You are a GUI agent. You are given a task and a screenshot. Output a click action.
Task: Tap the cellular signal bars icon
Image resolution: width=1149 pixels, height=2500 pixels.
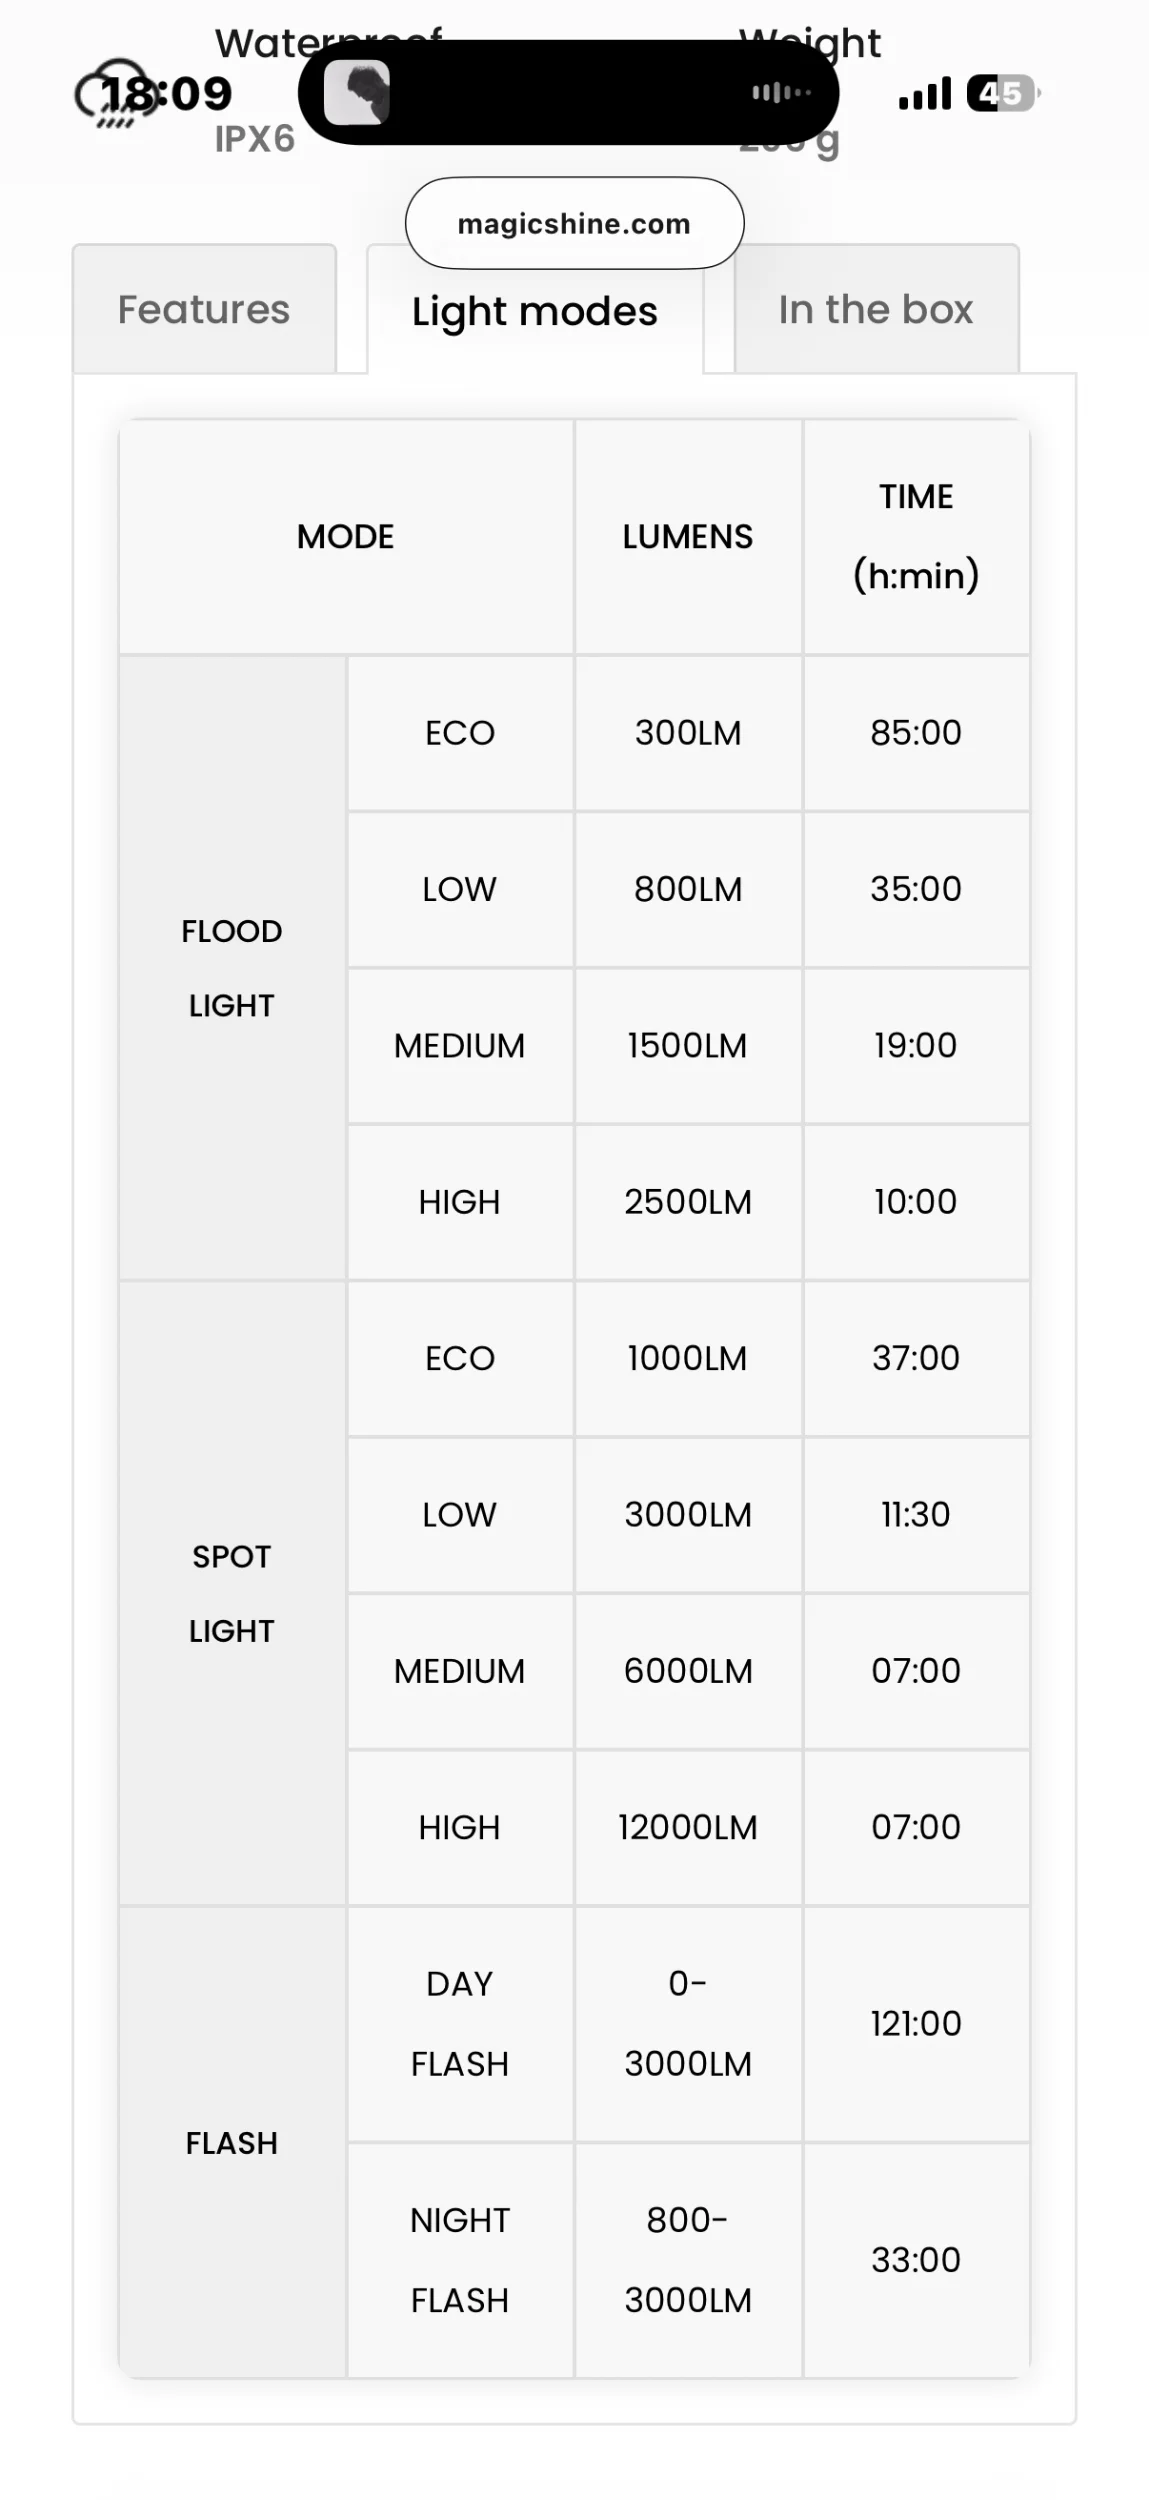924,93
